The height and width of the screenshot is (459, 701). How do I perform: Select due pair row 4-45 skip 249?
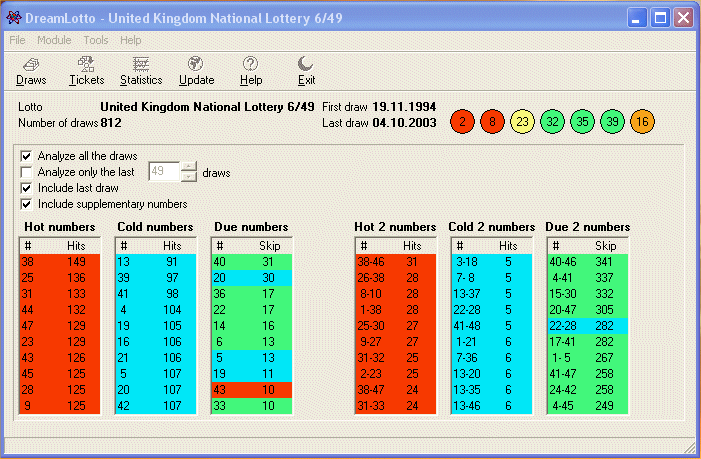pos(588,406)
